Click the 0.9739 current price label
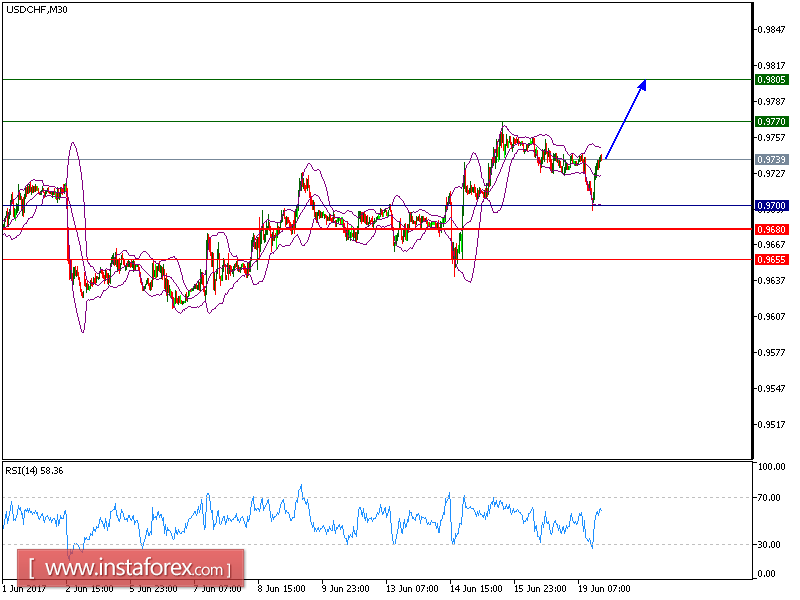The image size is (800, 600). point(771,160)
